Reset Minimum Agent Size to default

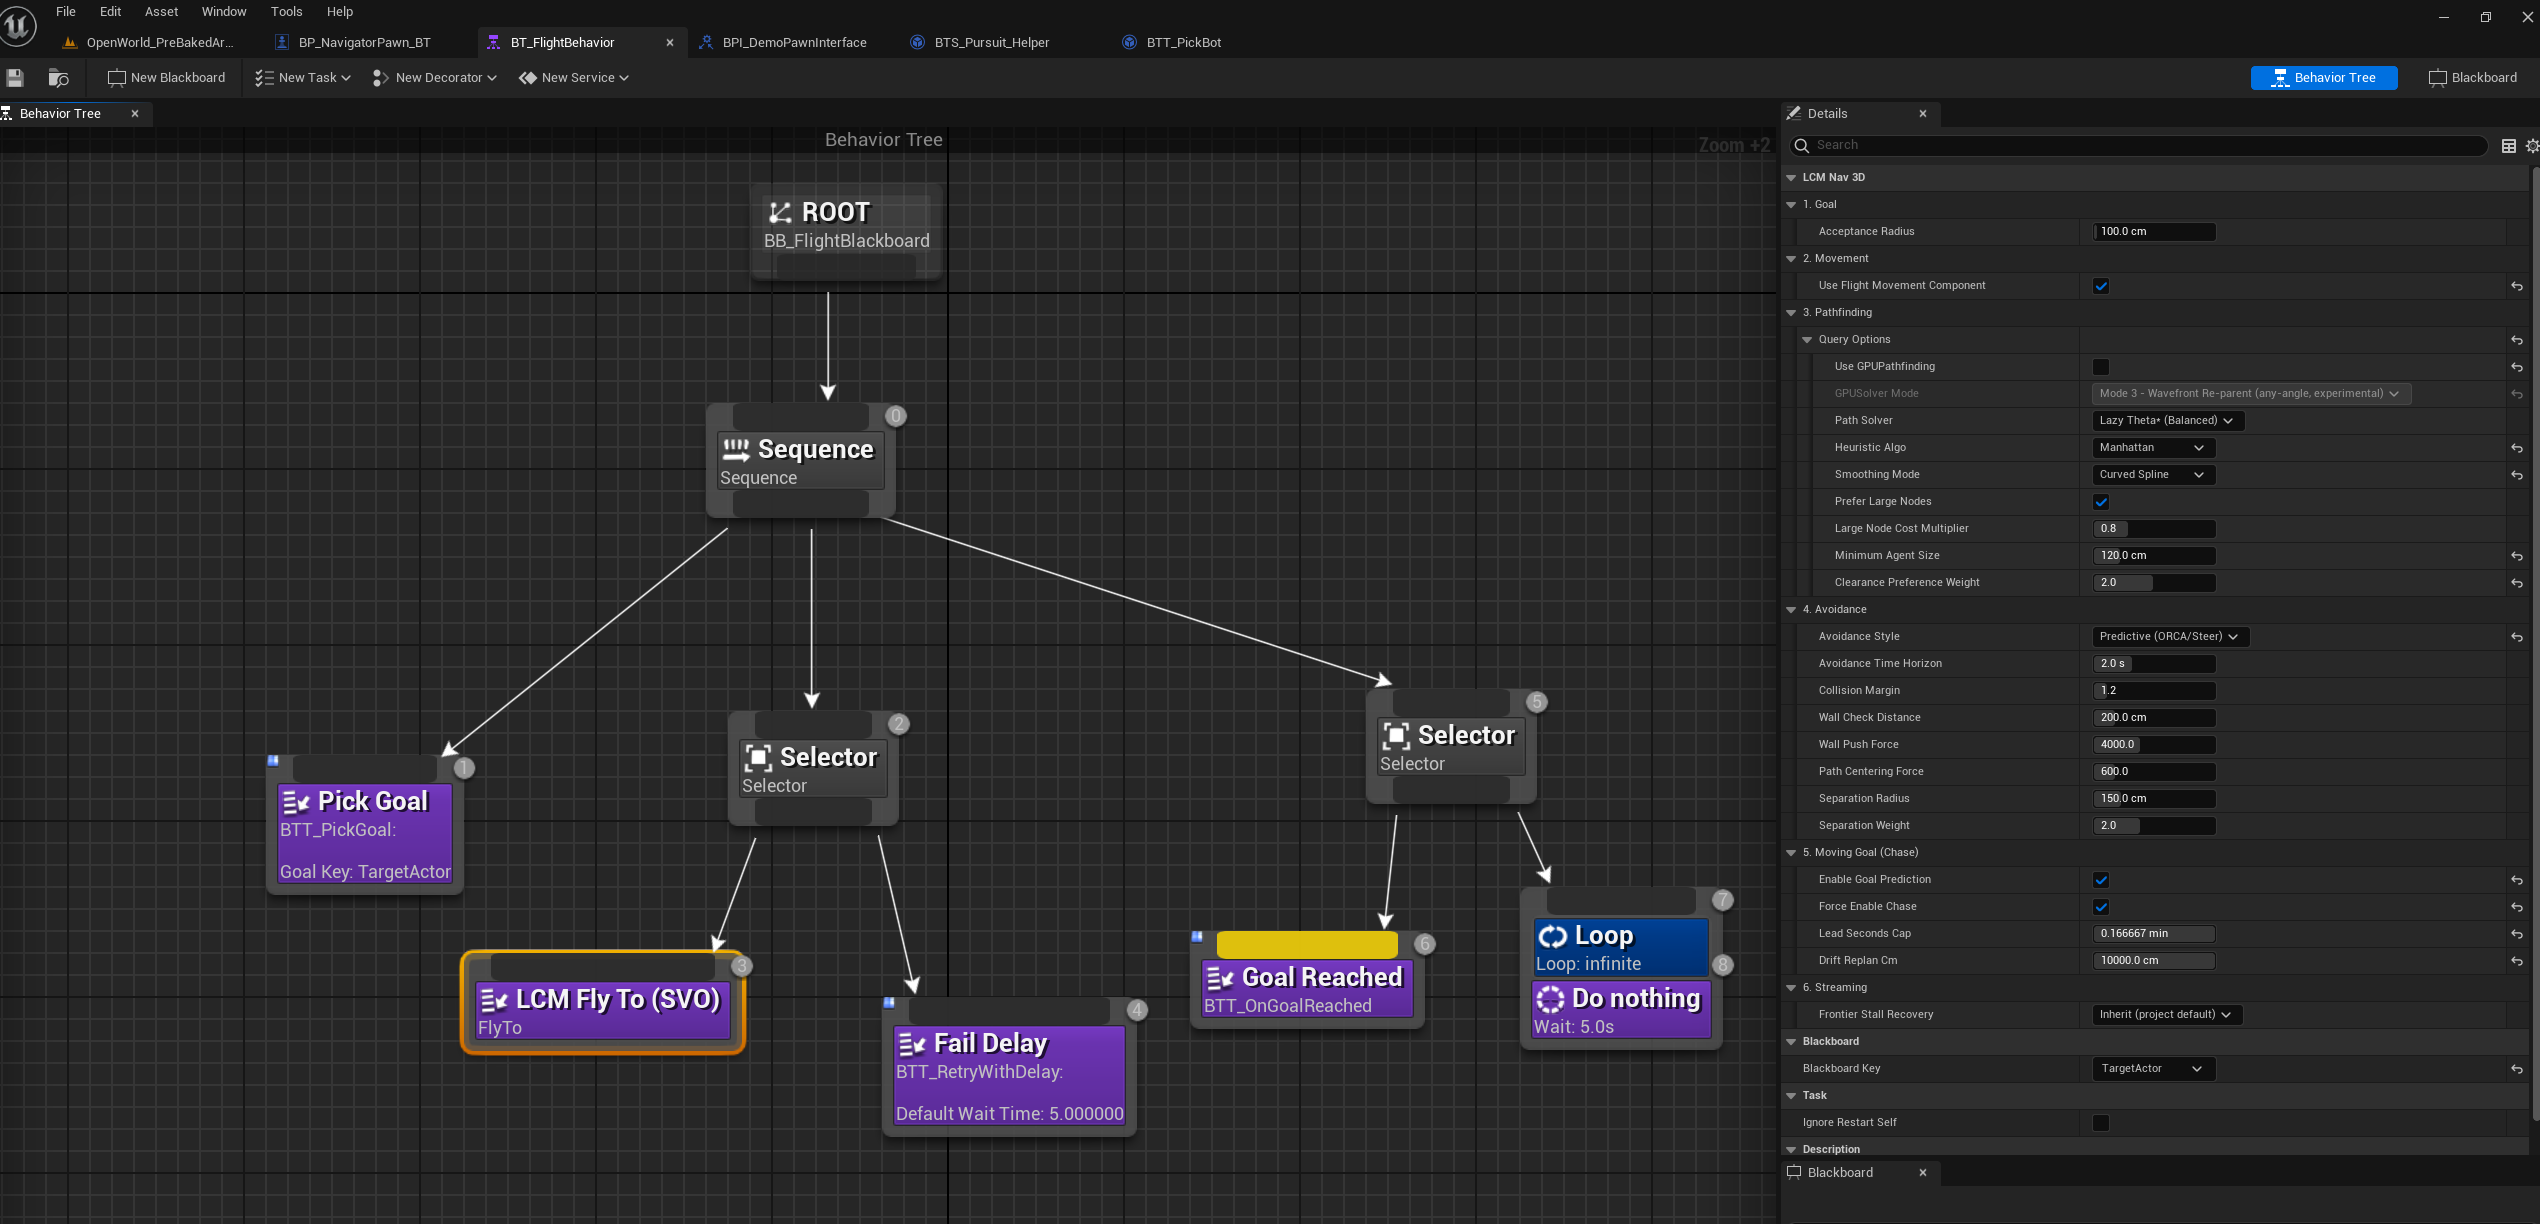[x=2516, y=556]
